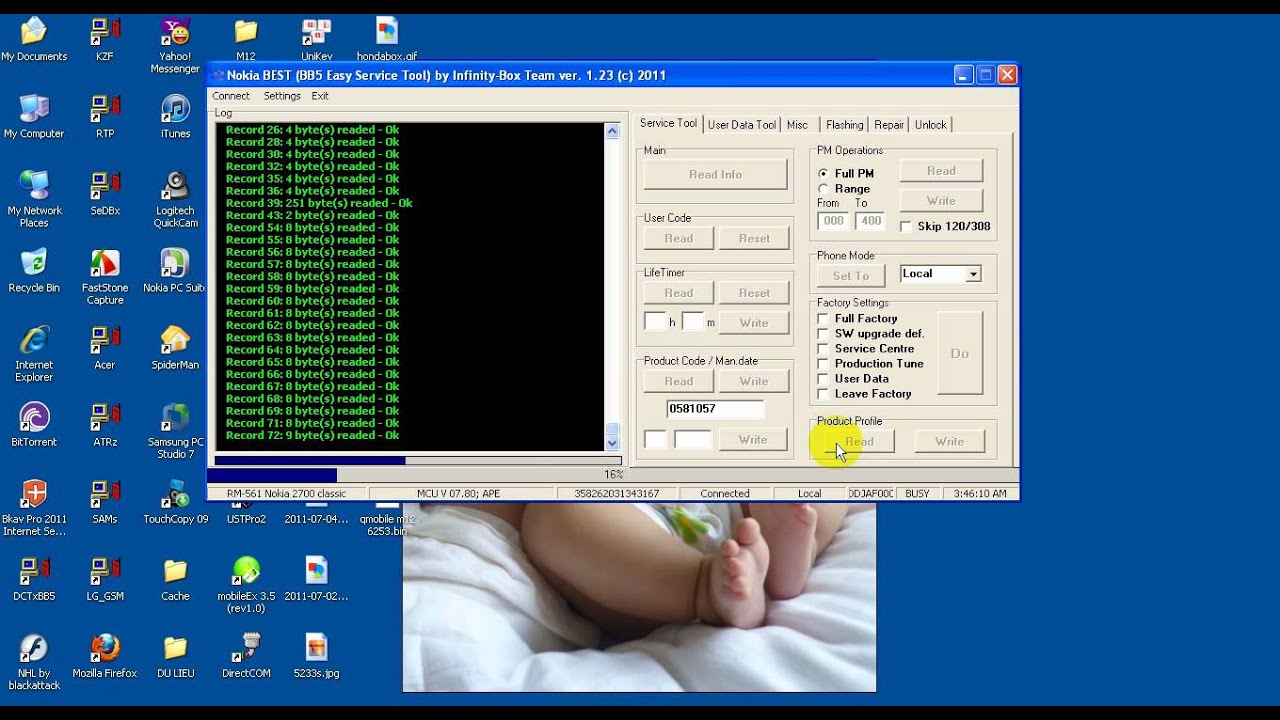The height and width of the screenshot is (720, 1280).
Task: Open the Connect menu
Action: (x=230, y=96)
